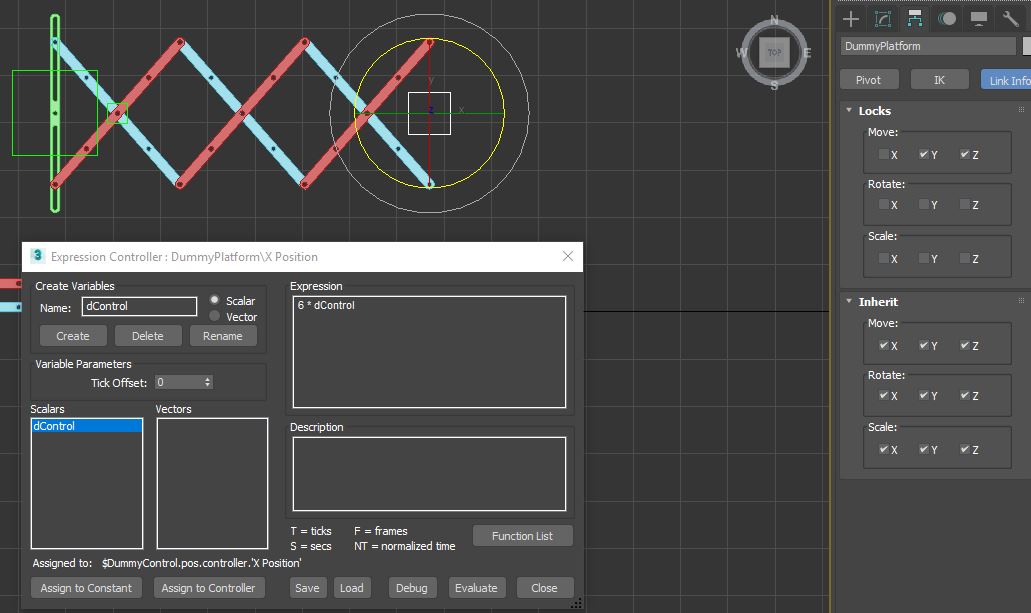Screen dimensions: 1031x613
Task: Select the white dummy box in the viewport
Action: click(x=429, y=113)
